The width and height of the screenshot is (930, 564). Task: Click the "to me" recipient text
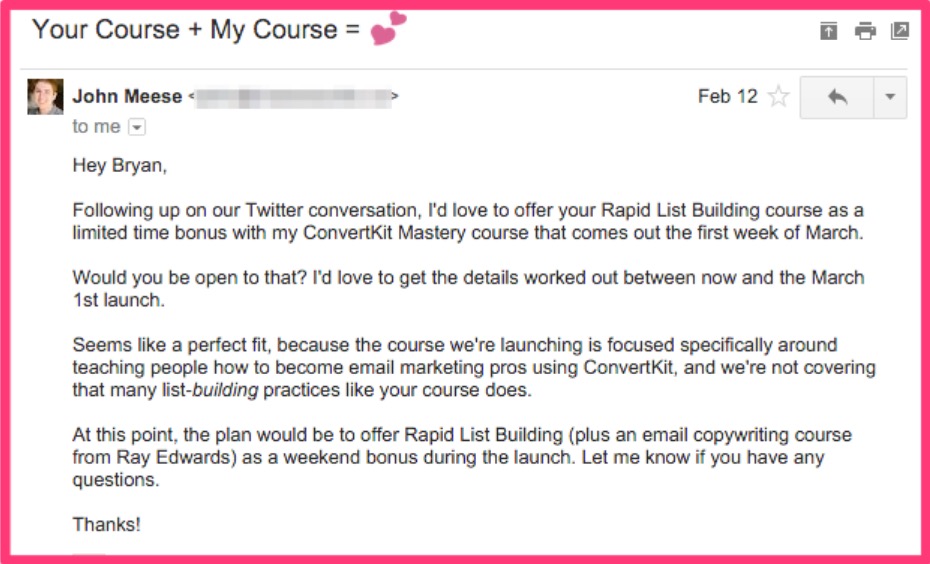pyautogui.click(x=96, y=126)
